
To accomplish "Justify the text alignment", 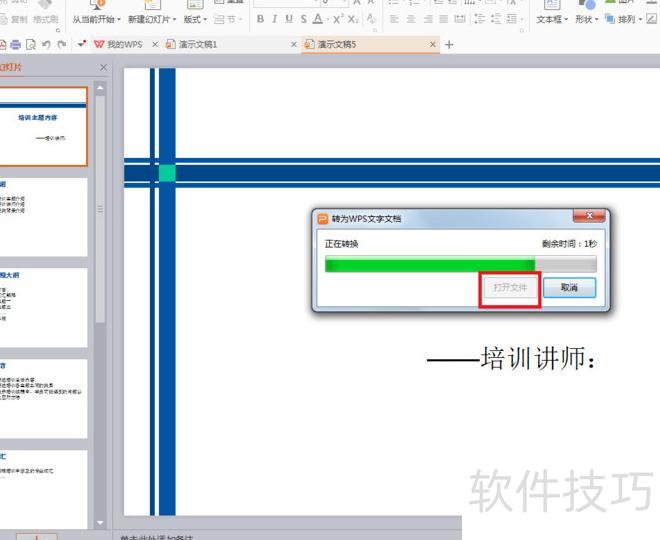I will point(444,19).
